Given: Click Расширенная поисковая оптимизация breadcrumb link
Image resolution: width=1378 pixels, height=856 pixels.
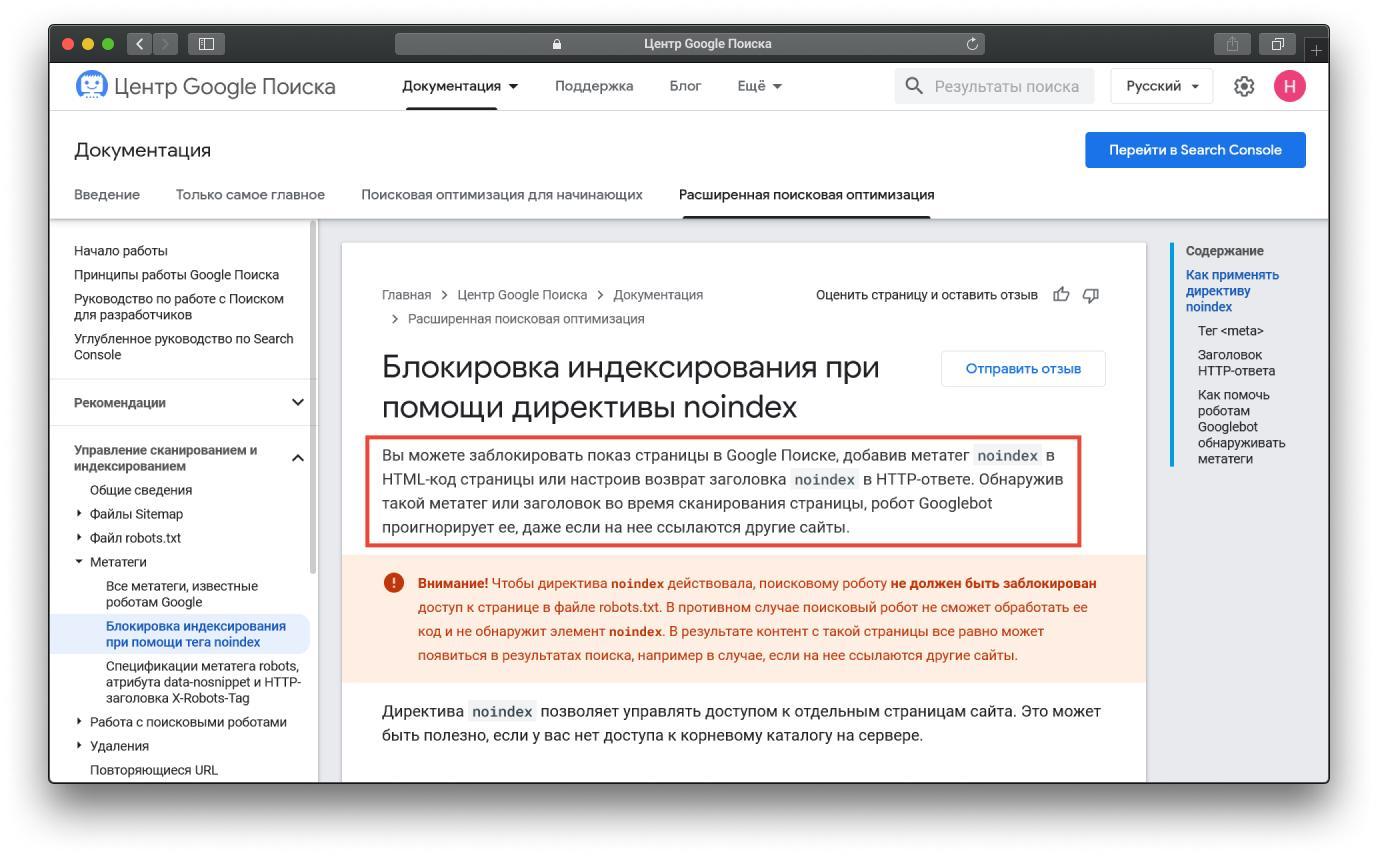Looking at the screenshot, I should pyautogui.click(x=526, y=318).
